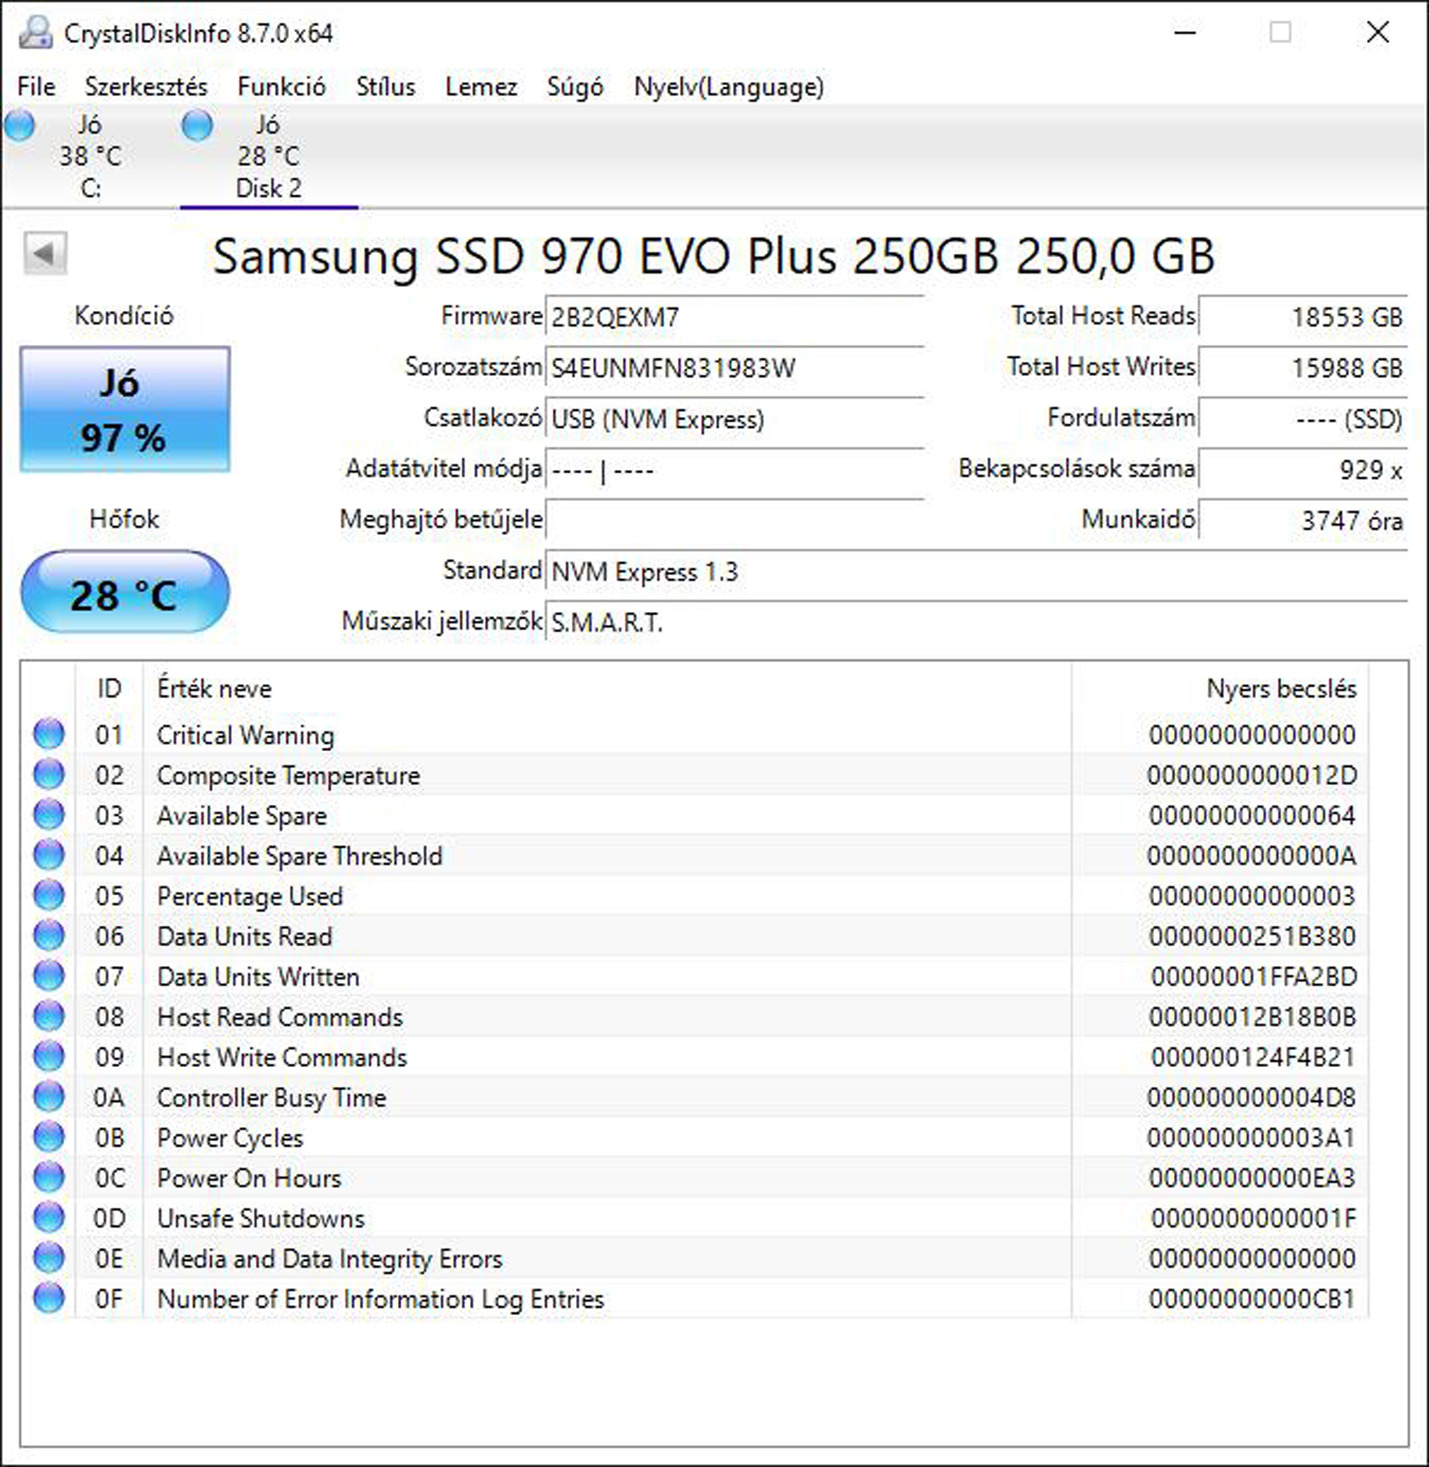Viewport: 1429px width, 1467px height.
Task: Click the blue status orb for drive C:
Action: click(19, 126)
